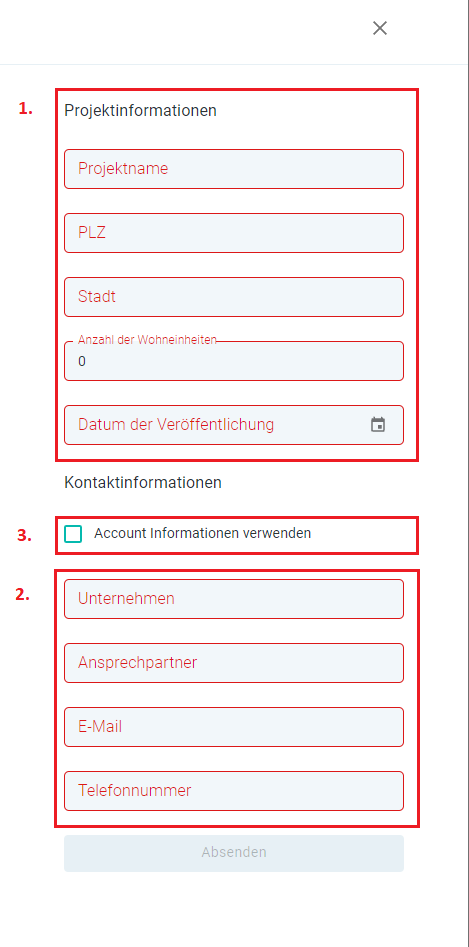Select the Anzahl der Wohneinheiten number field

click(234, 361)
